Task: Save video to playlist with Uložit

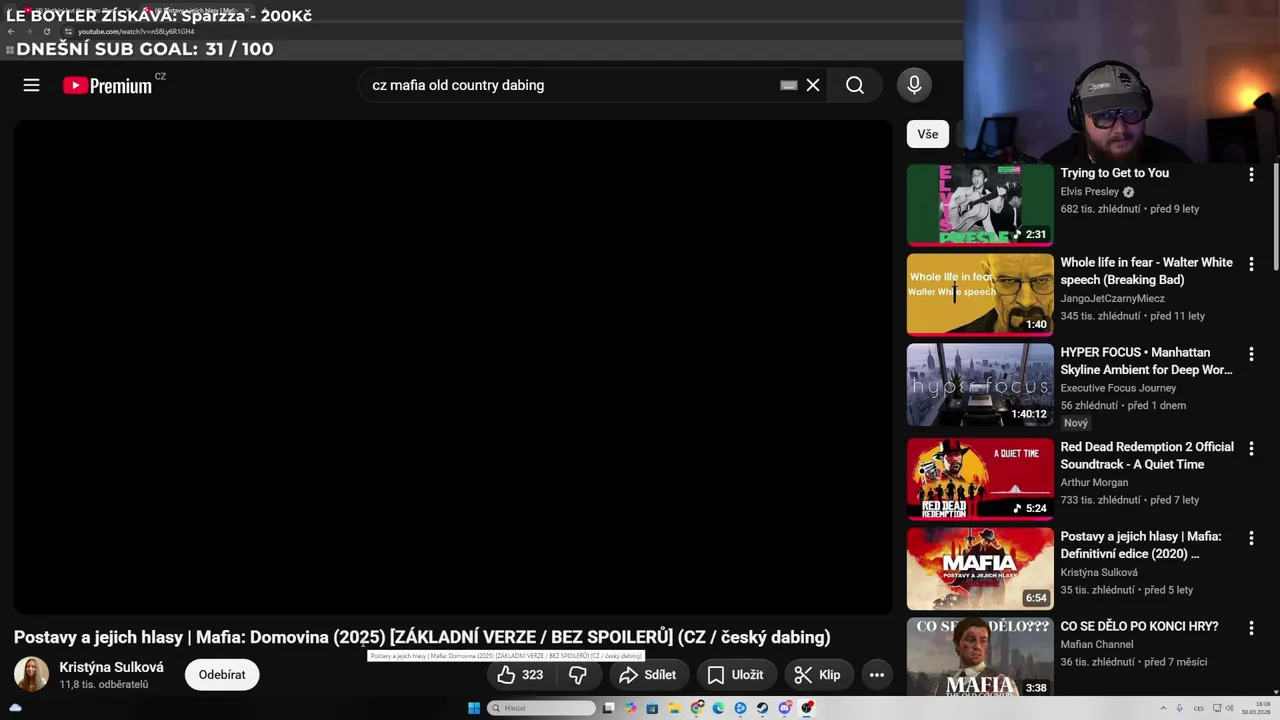Action: (736, 675)
